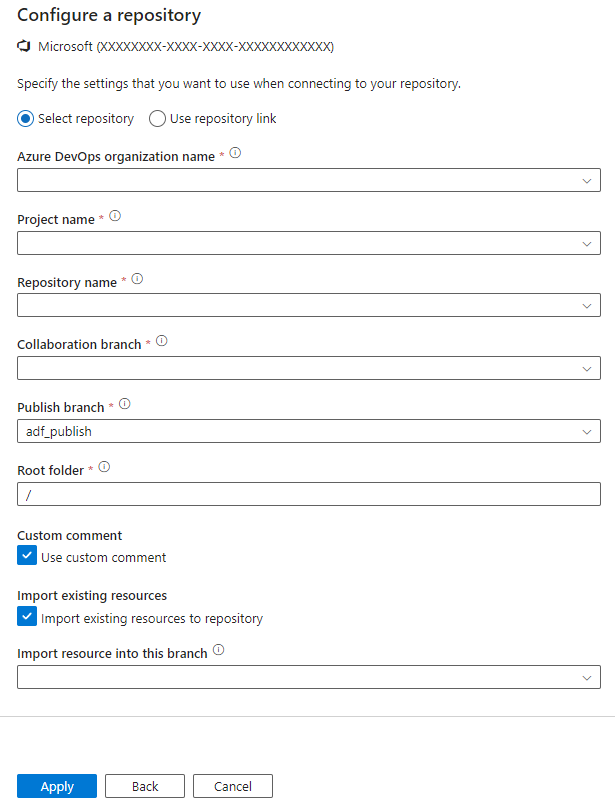Uncheck the Use custom comment checkbox
The image size is (615, 811).
[x=27, y=555]
